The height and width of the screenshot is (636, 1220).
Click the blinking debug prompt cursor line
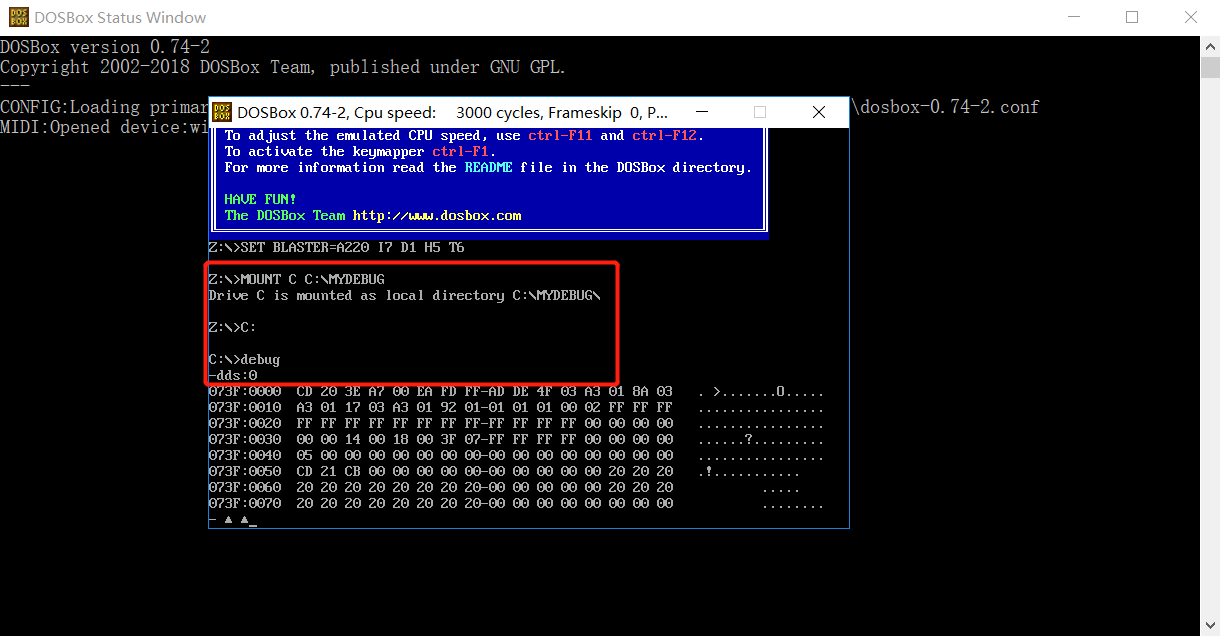pos(232,519)
